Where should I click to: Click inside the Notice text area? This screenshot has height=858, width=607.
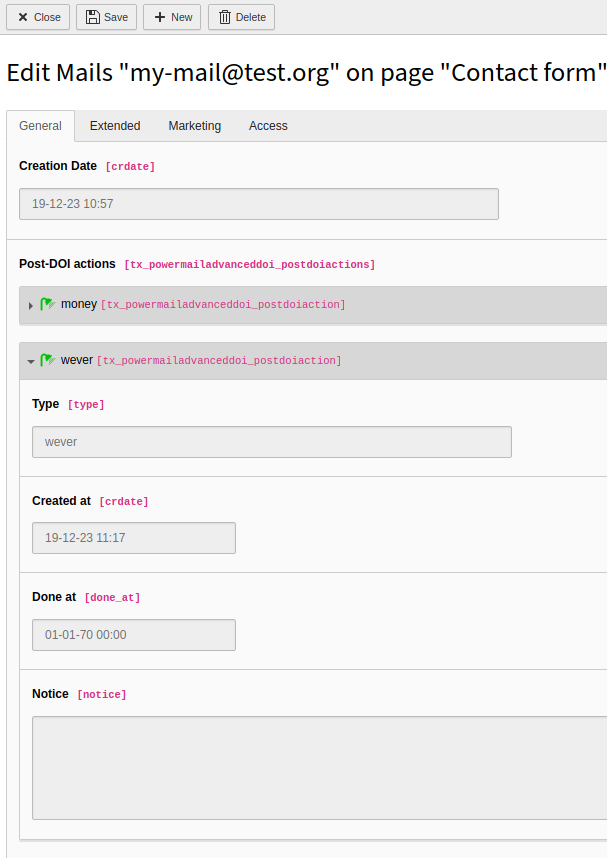pos(320,768)
